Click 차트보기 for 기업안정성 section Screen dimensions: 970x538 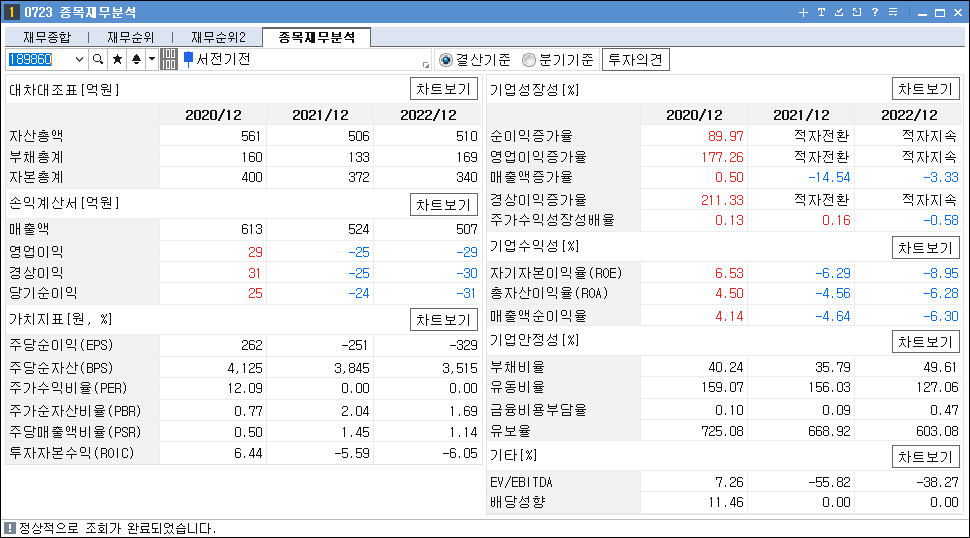tap(925, 342)
